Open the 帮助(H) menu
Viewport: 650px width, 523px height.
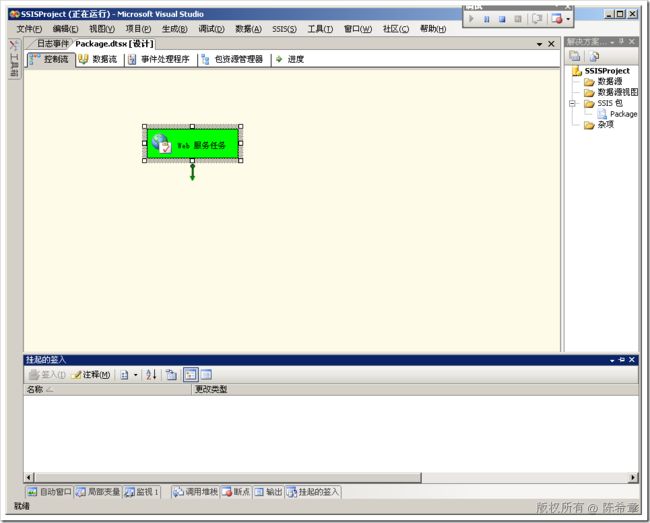pos(433,29)
